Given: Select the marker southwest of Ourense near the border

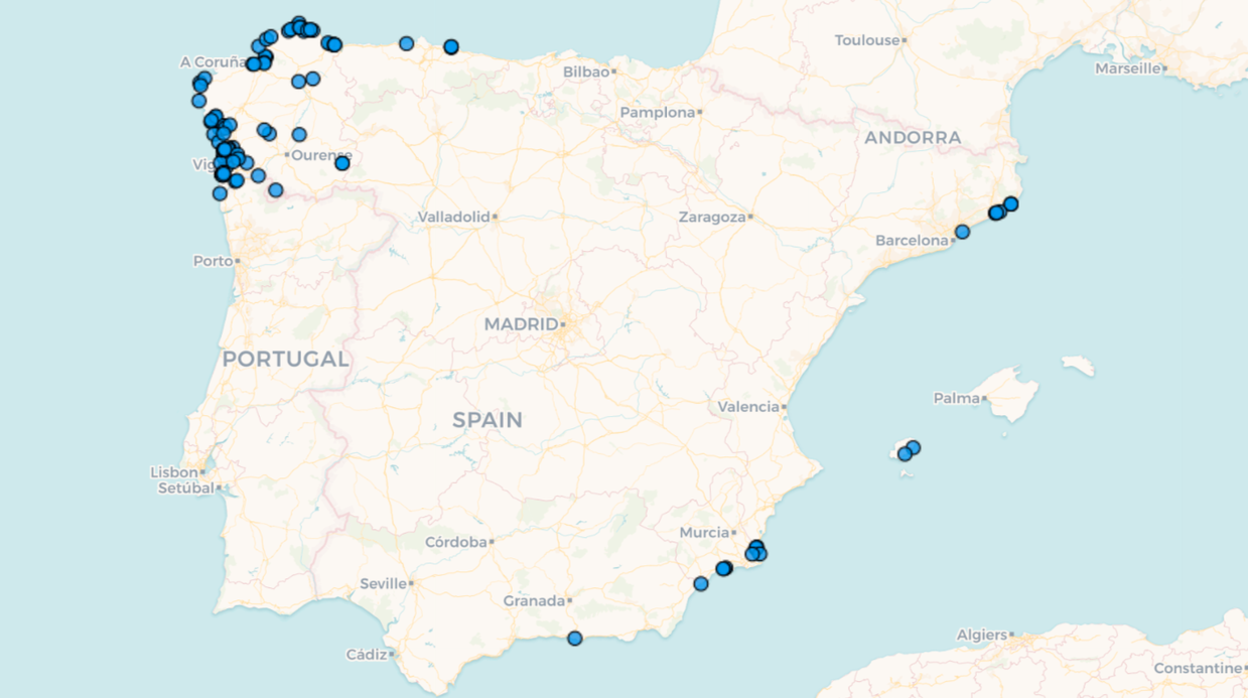Looking at the screenshot, I should [276, 190].
